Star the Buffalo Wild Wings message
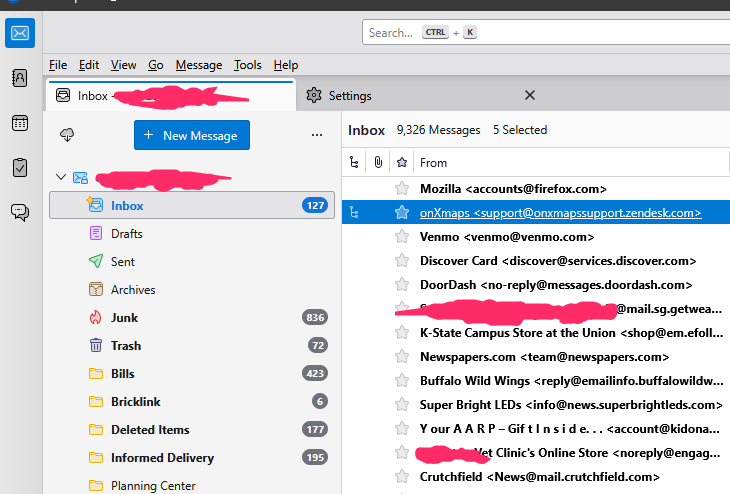Image resolution: width=730 pixels, height=494 pixels. pyautogui.click(x=402, y=380)
